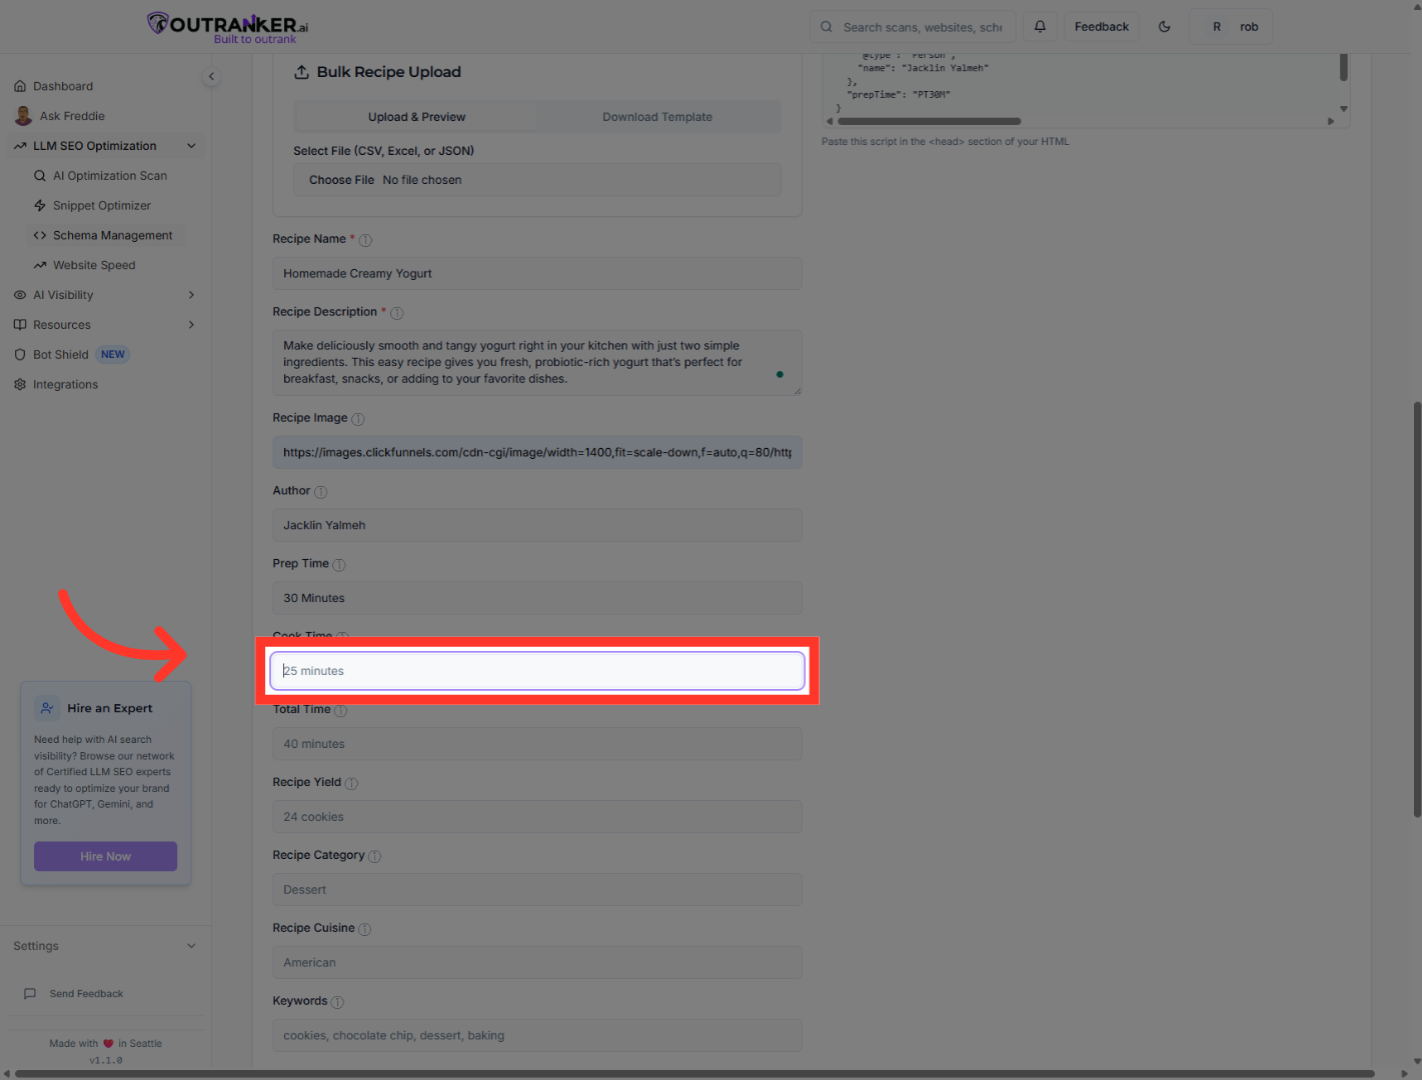The height and width of the screenshot is (1080, 1422).
Task: Click the Recipe Description text area
Action: (537, 363)
